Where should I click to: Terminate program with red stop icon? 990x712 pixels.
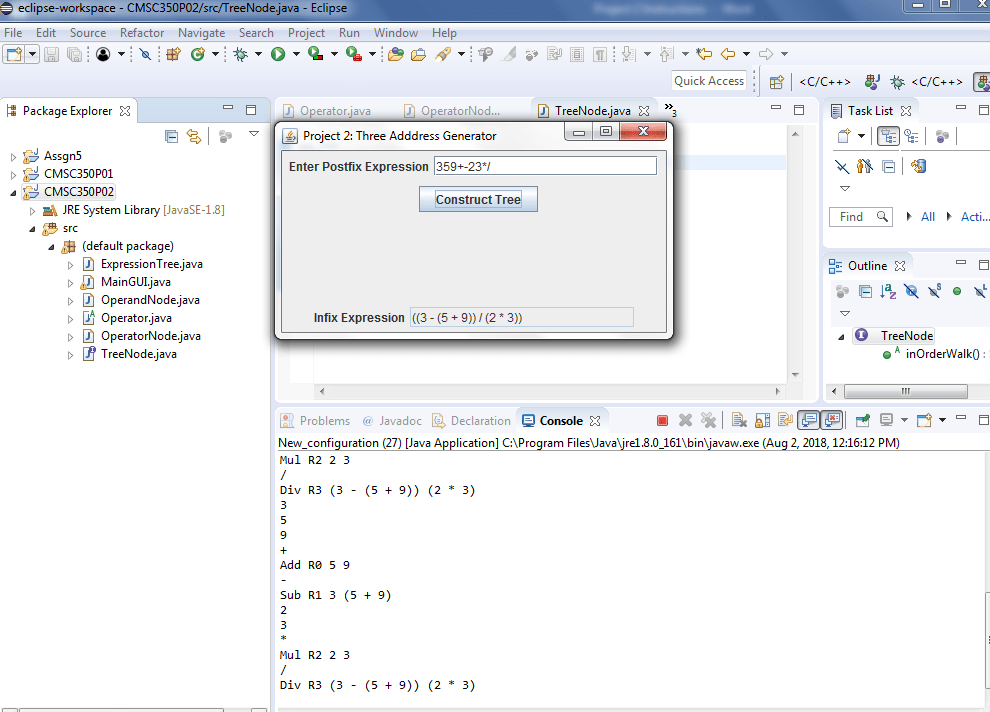[662, 421]
